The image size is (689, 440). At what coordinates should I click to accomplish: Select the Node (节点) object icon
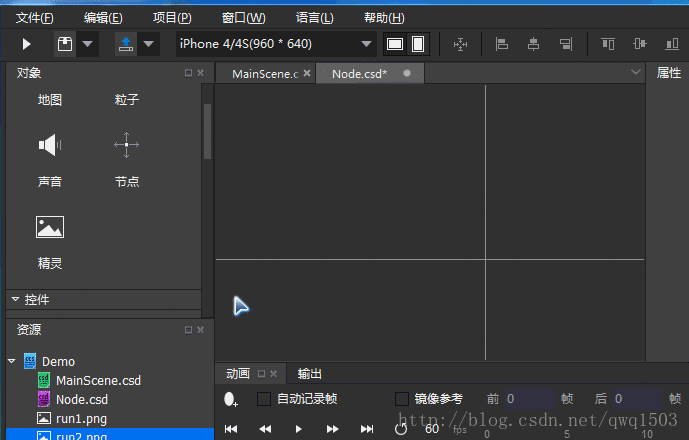click(x=127, y=145)
